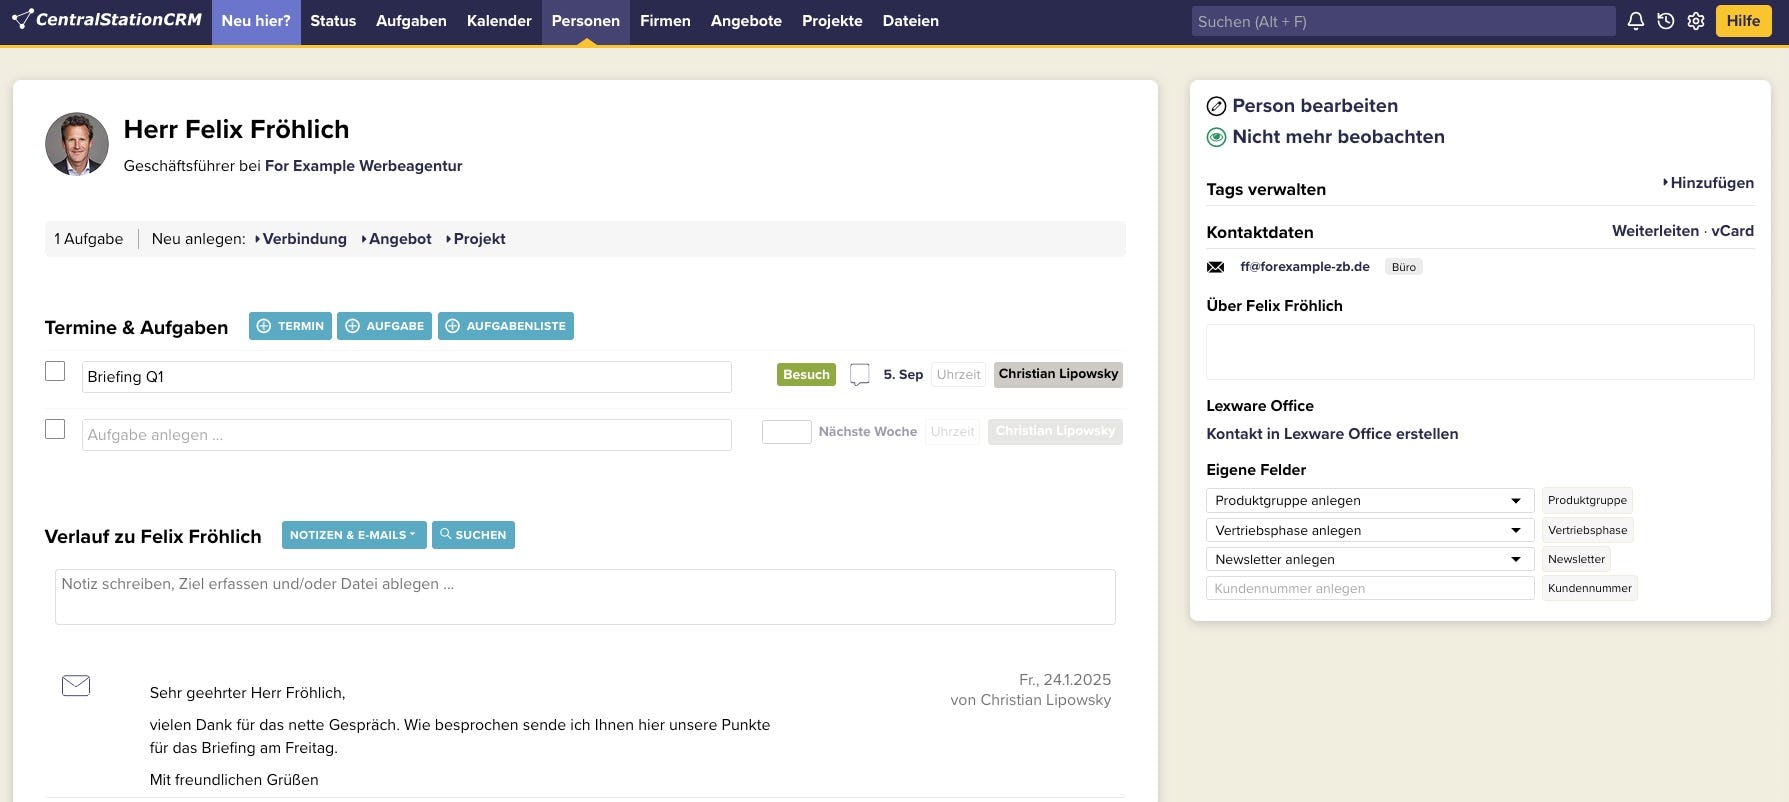Click the Briefing Q1 task title field
Image resolution: width=1789 pixels, height=802 pixels.
[407, 377]
